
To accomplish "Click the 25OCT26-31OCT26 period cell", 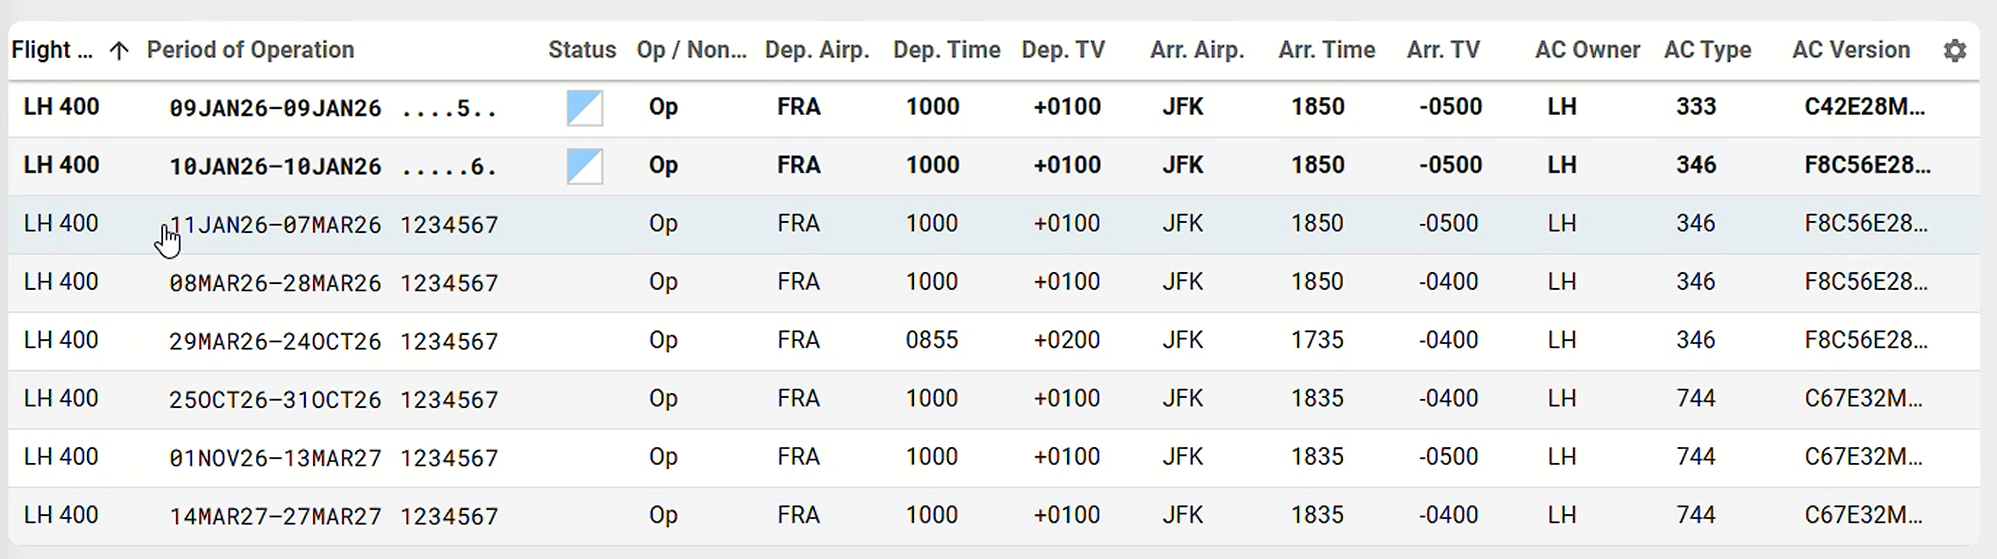I will point(275,400).
